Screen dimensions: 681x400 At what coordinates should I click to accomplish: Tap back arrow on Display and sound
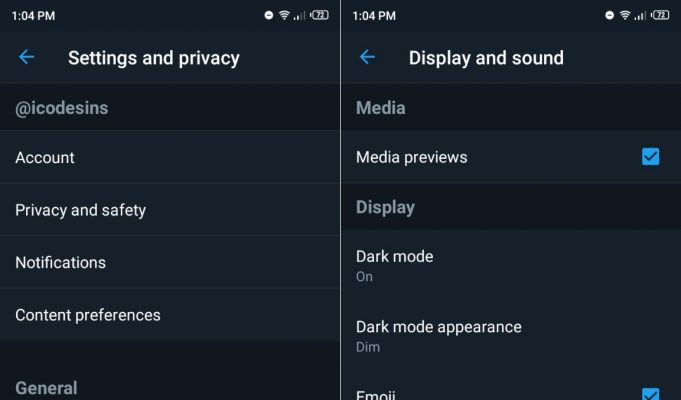pos(367,57)
